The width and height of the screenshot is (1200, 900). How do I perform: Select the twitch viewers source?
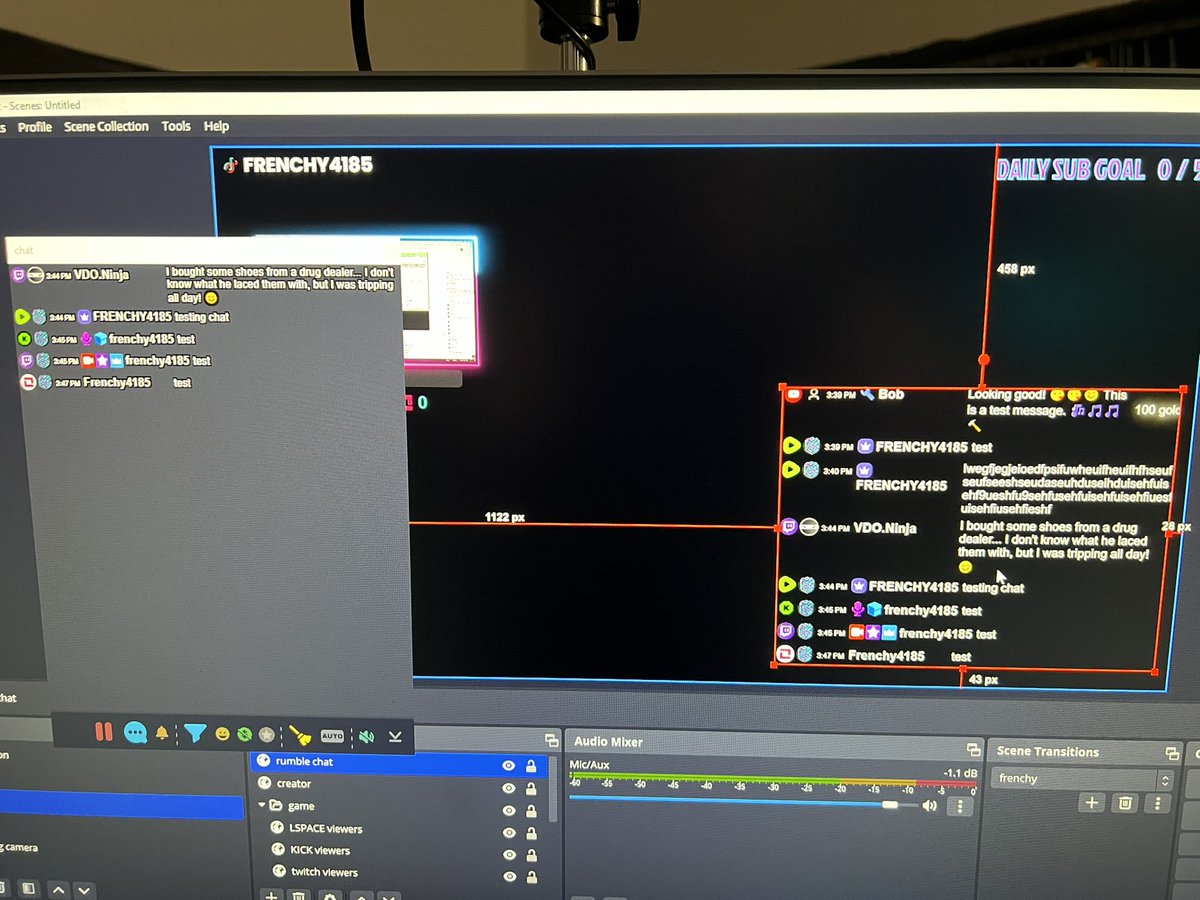coord(326,872)
